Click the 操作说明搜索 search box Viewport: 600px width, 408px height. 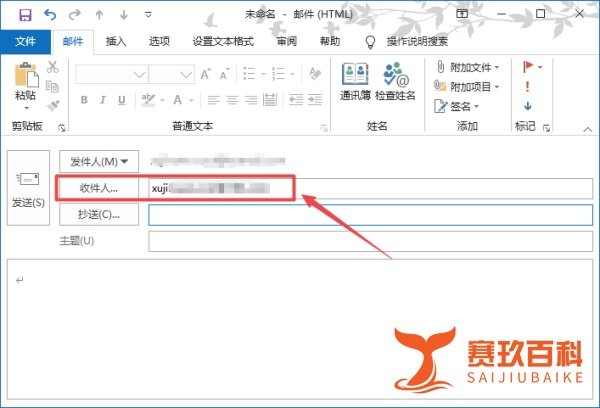click(x=417, y=41)
